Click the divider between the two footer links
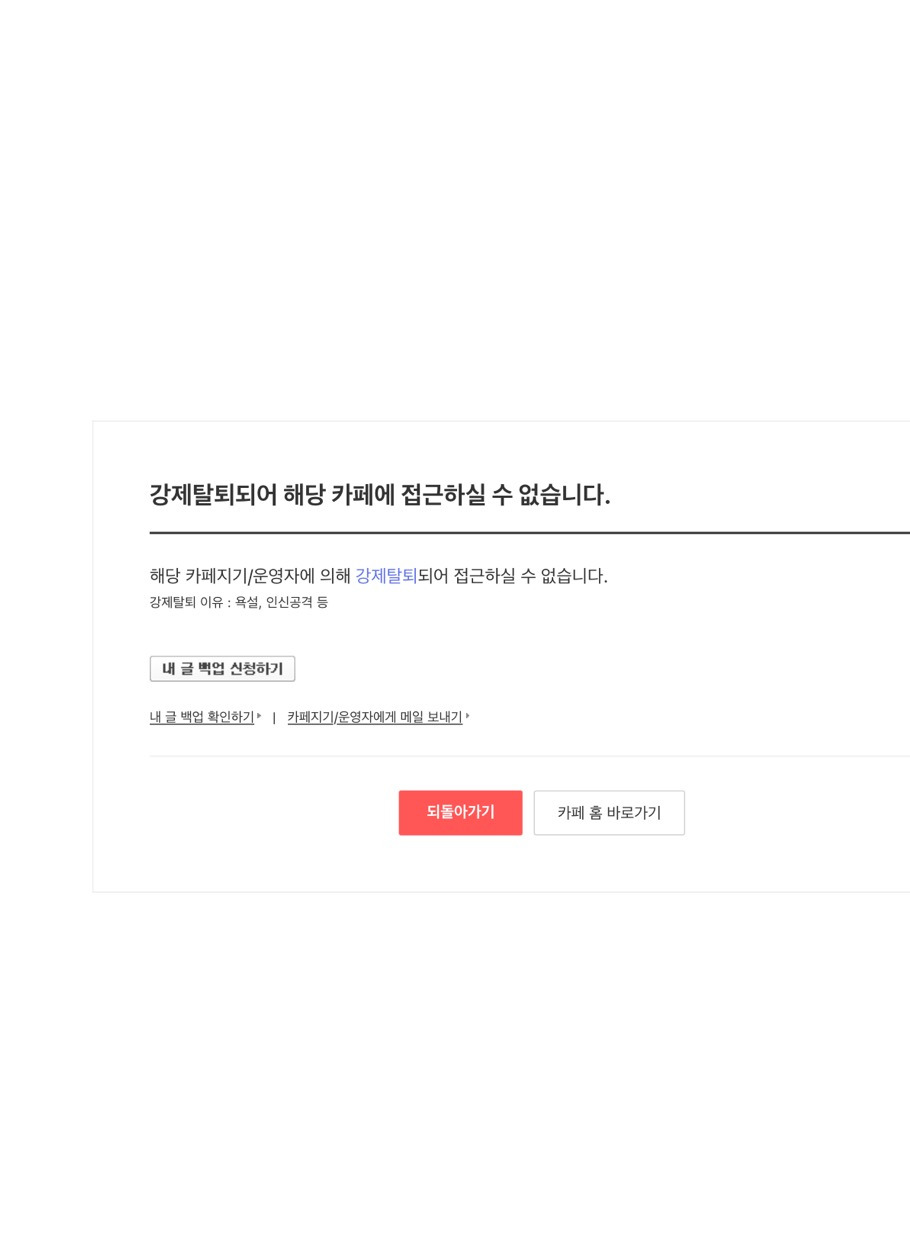 (x=273, y=716)
